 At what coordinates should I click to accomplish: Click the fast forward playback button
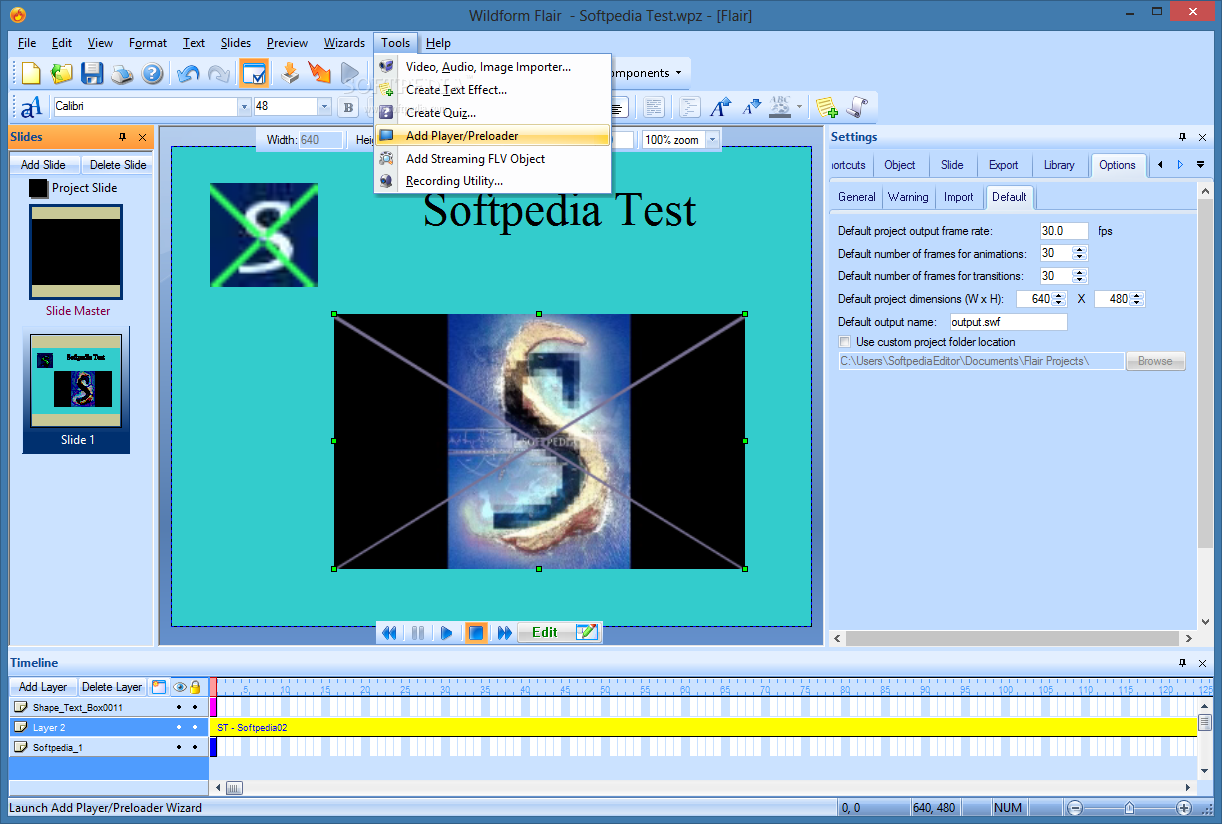505,632
